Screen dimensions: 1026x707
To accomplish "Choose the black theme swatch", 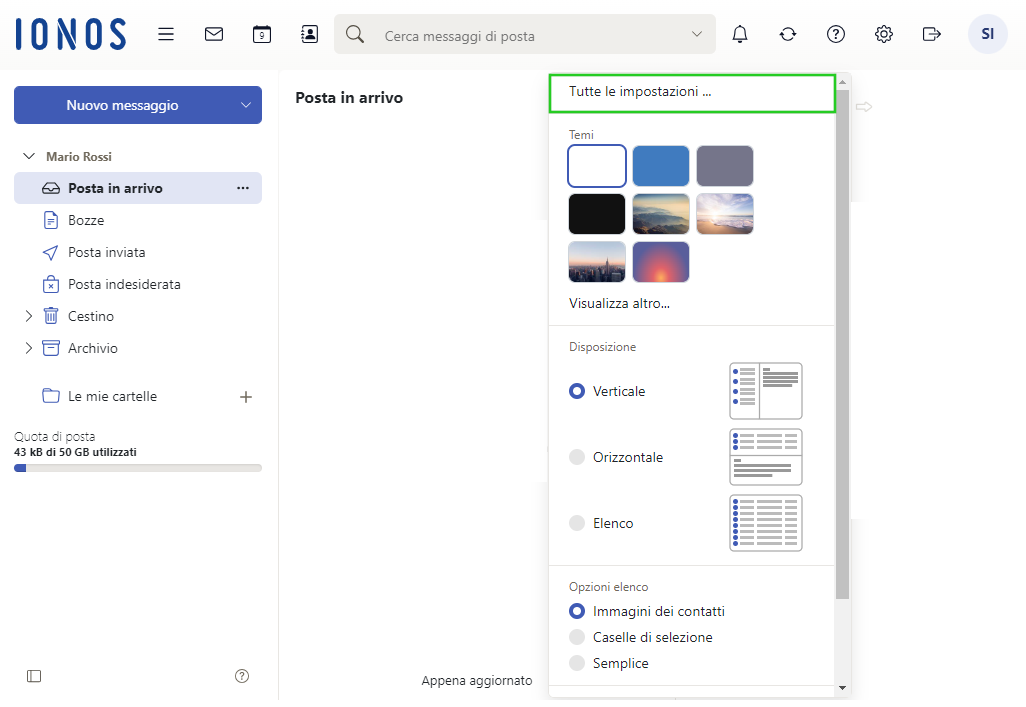I will [x=597, y=214].
